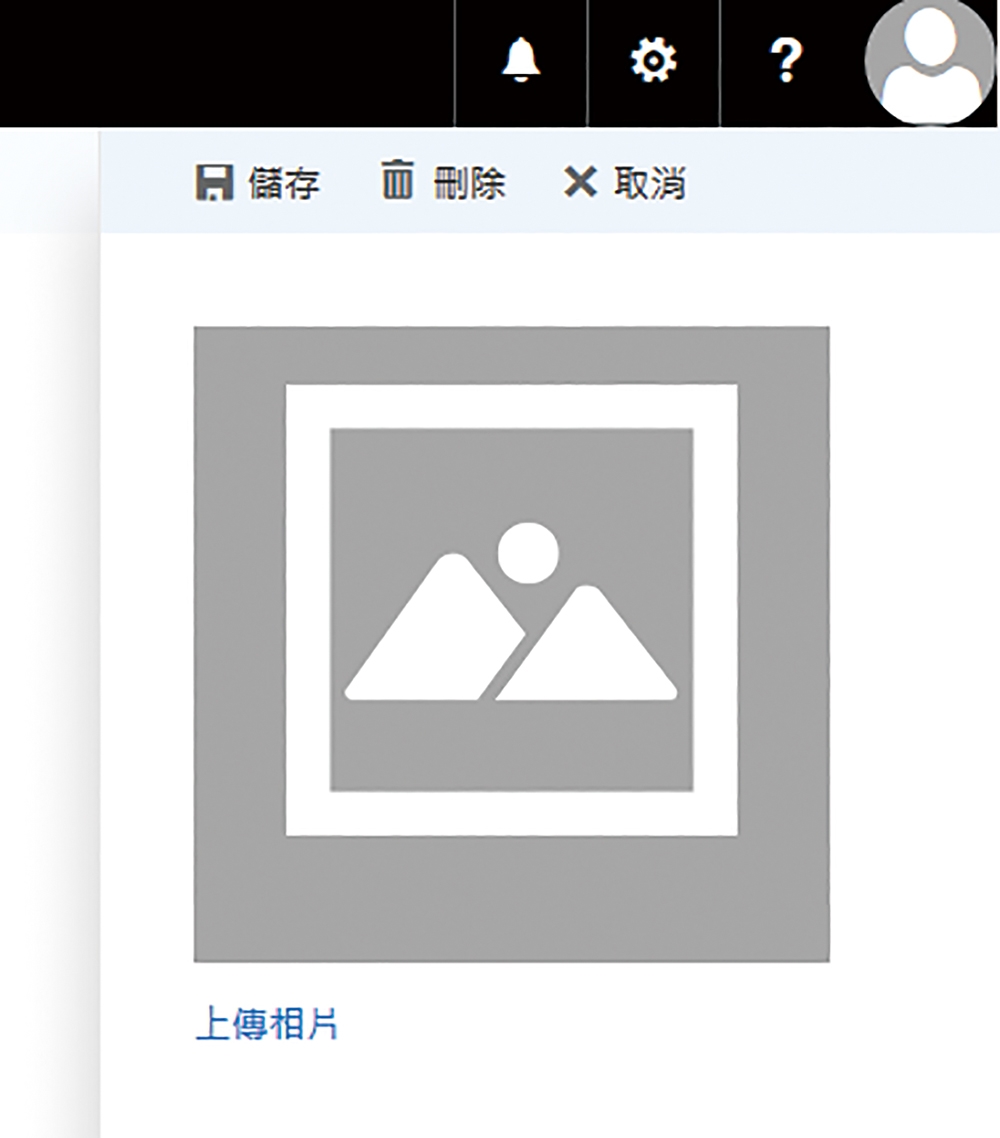Click the gray photo placeholder image

[x=512, y=644]
